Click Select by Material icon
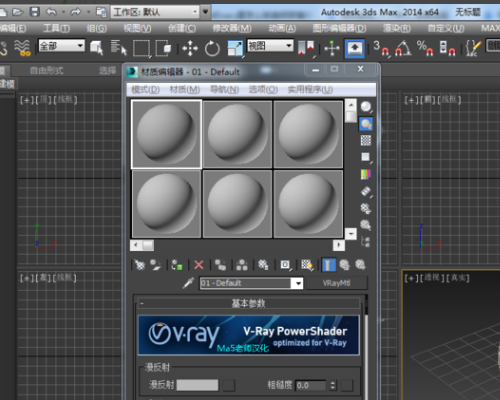The width and height of the screenshot is (500, 400). click(x=366, y=225)
